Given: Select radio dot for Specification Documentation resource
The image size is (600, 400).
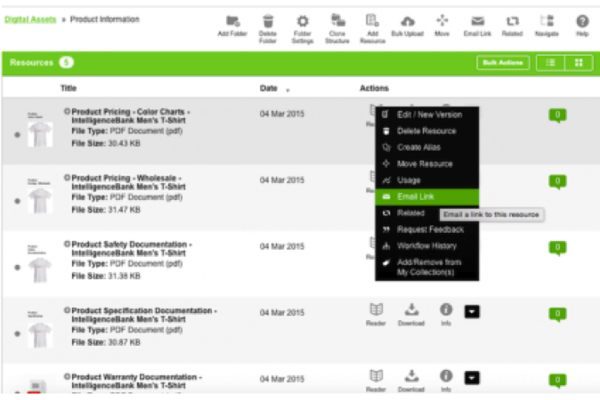Looking at the screenshot, I should point(17,334).
